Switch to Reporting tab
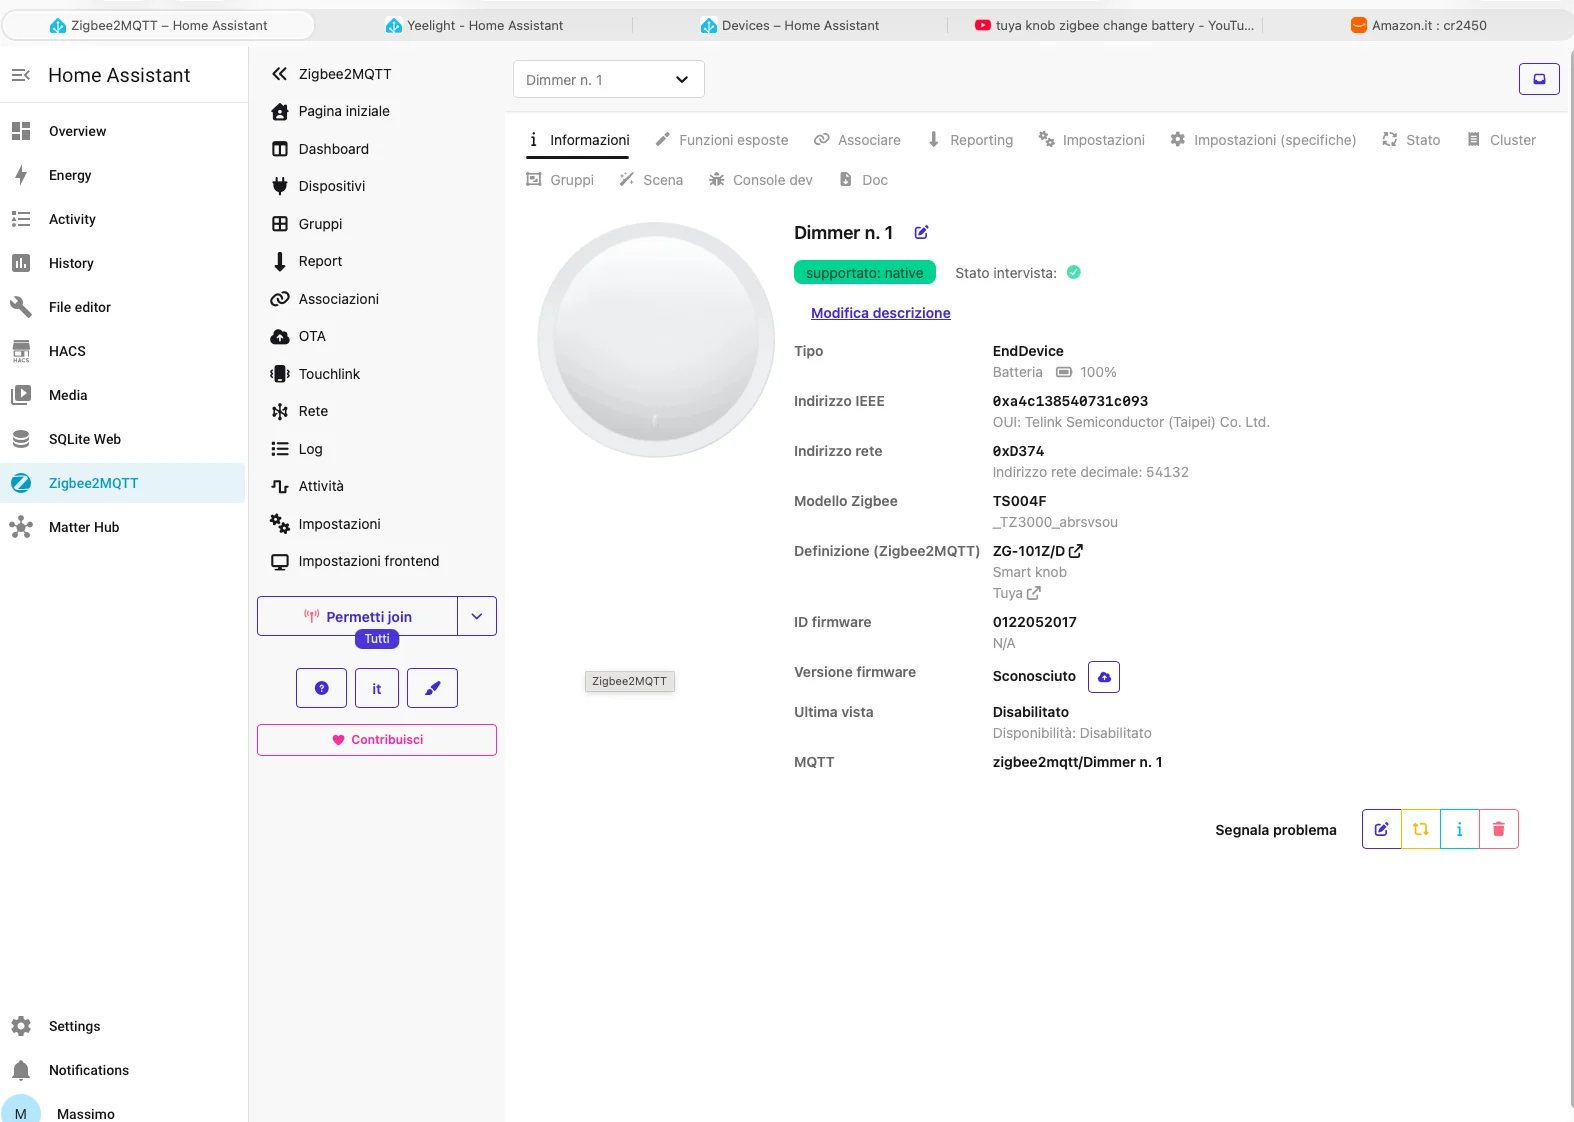Image resolution: width=1574 pixels, height=1122 pixels. pyautogui.click(x=970, y=140)
